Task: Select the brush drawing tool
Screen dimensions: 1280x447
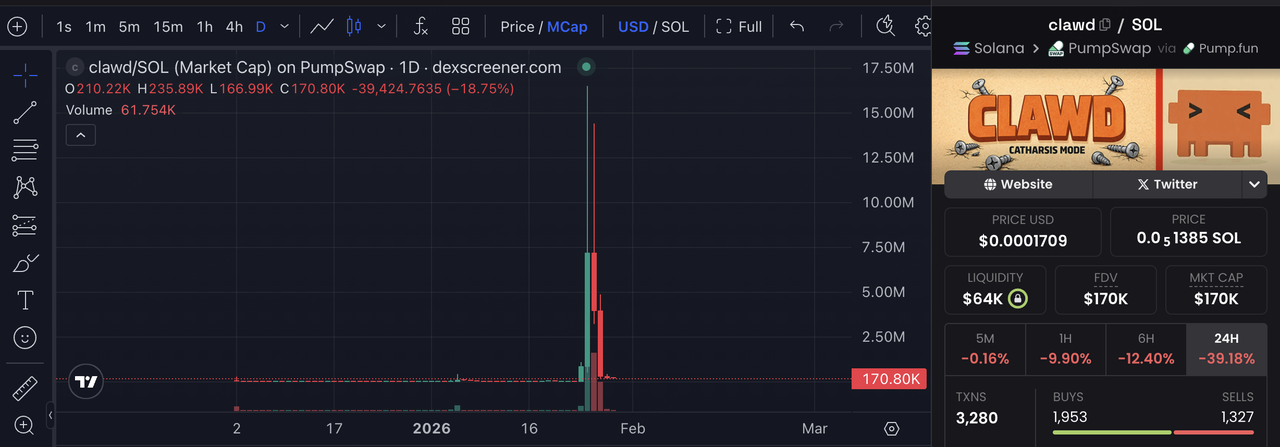Action: 25,263
